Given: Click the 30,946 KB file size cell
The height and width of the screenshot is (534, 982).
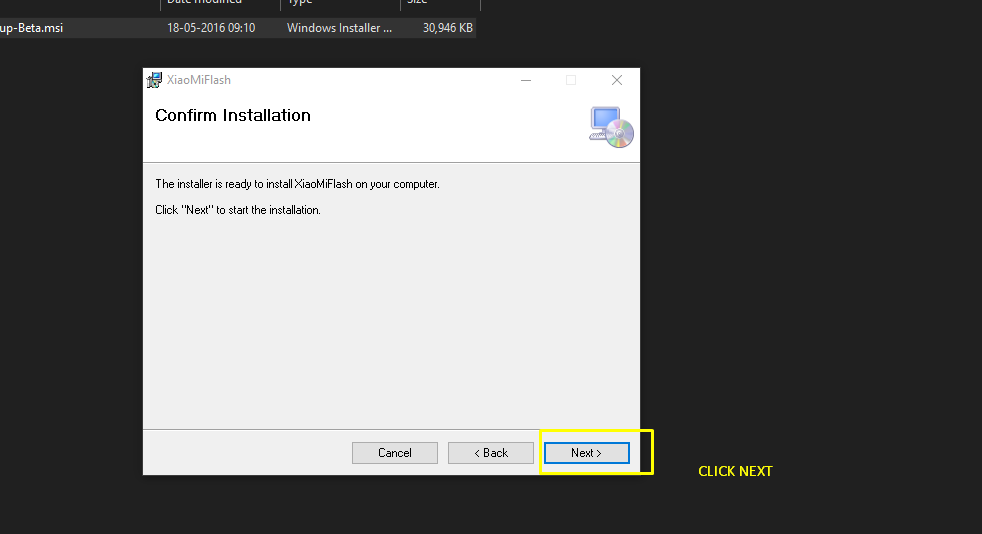Looking at the screenshot, I should (447, 28).
